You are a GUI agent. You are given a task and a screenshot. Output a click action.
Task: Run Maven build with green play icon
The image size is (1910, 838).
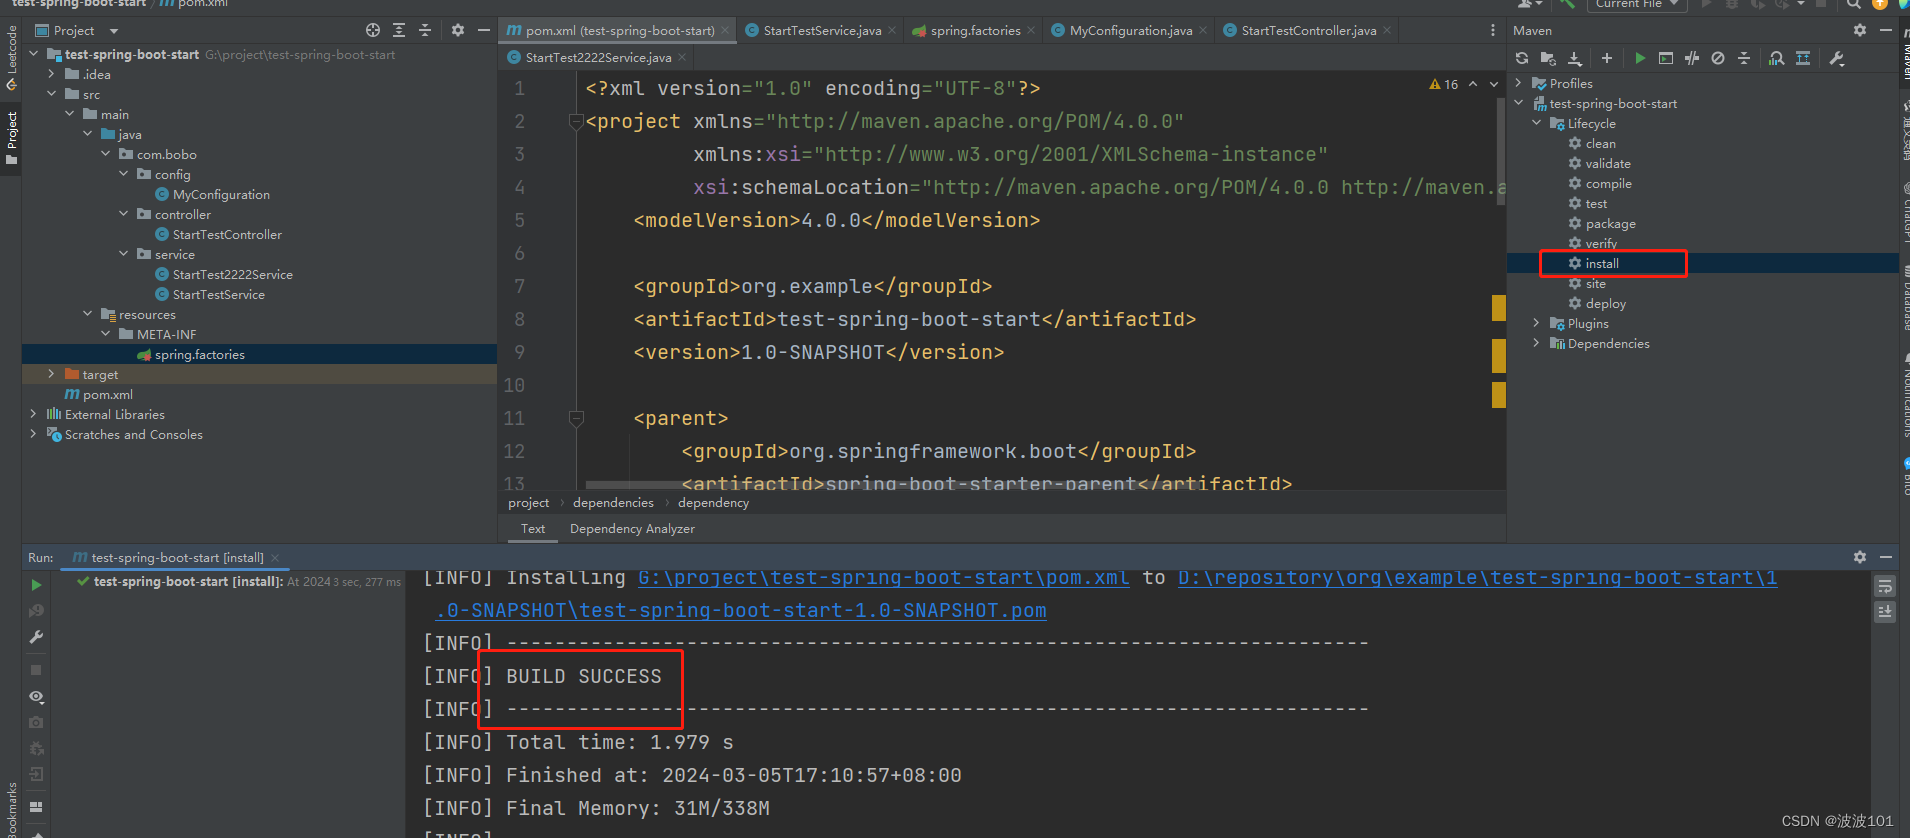pyautogui.click(x=1640, y=58)
